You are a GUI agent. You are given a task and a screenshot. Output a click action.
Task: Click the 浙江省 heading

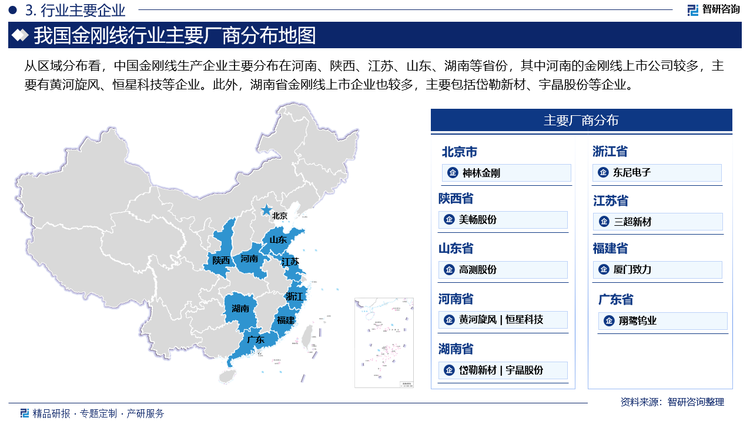pyautogui.click(x=610, y=151)
